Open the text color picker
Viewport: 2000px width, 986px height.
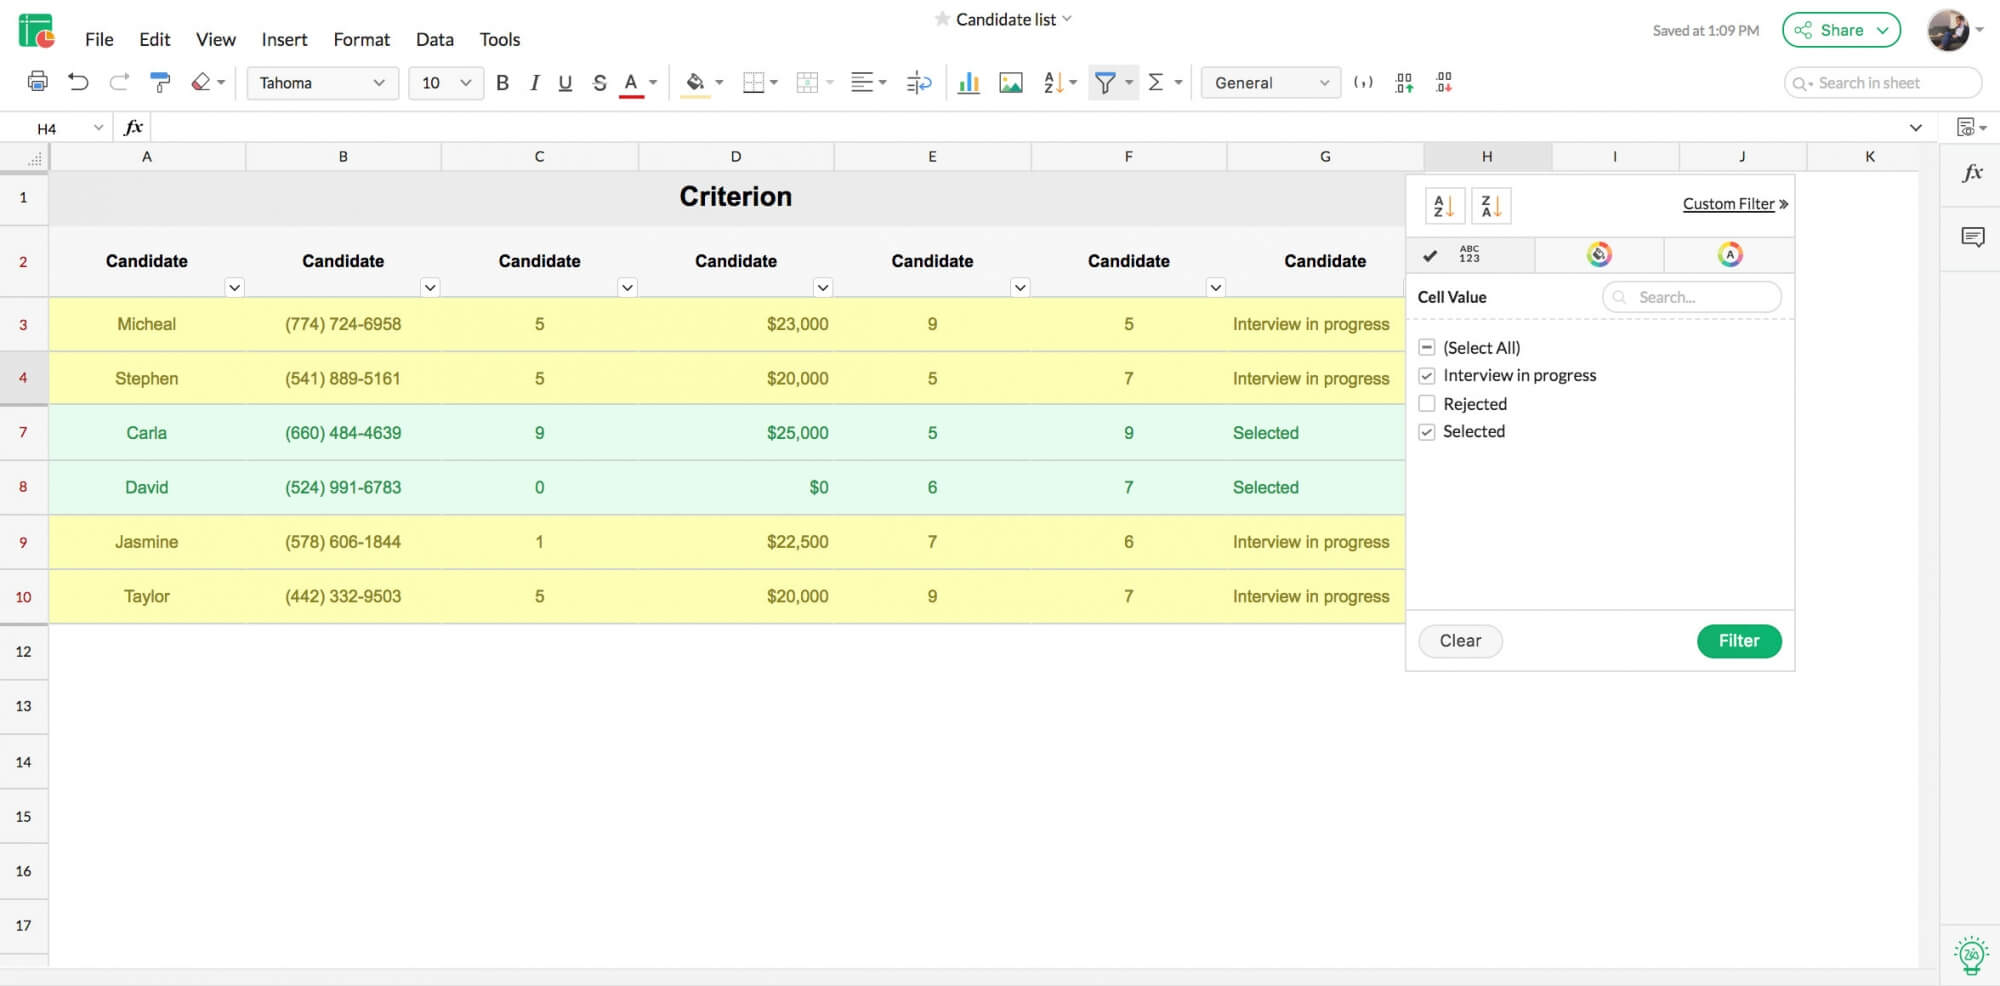[653, 83]
